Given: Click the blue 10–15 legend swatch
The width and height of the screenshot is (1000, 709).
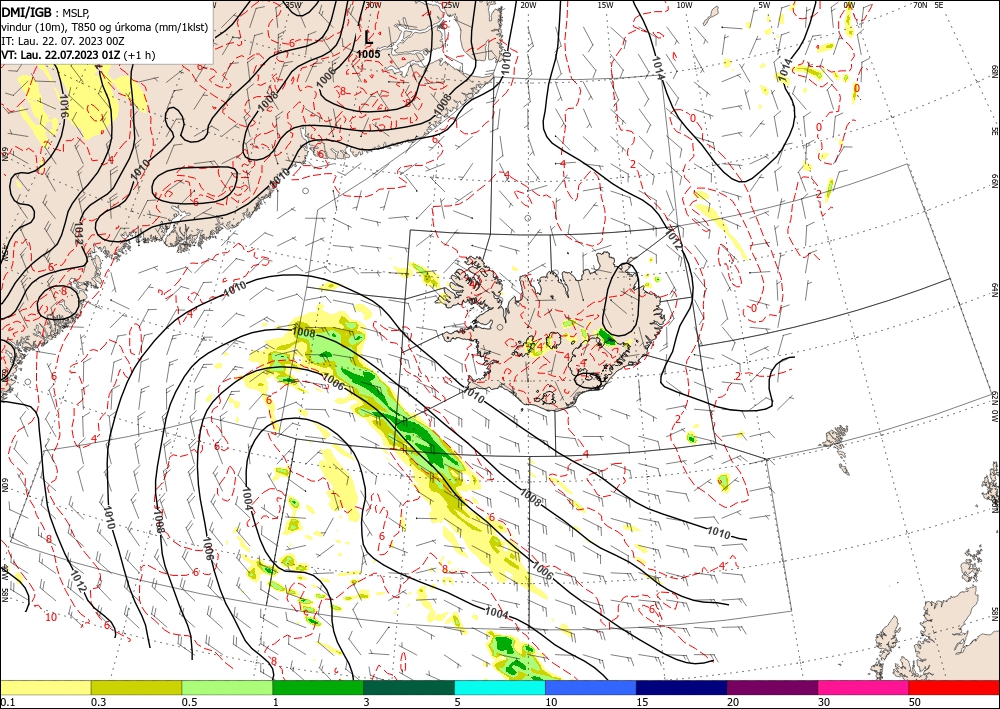Looking at the screenshot, I should pyautogui.click(x=591, y=687).
